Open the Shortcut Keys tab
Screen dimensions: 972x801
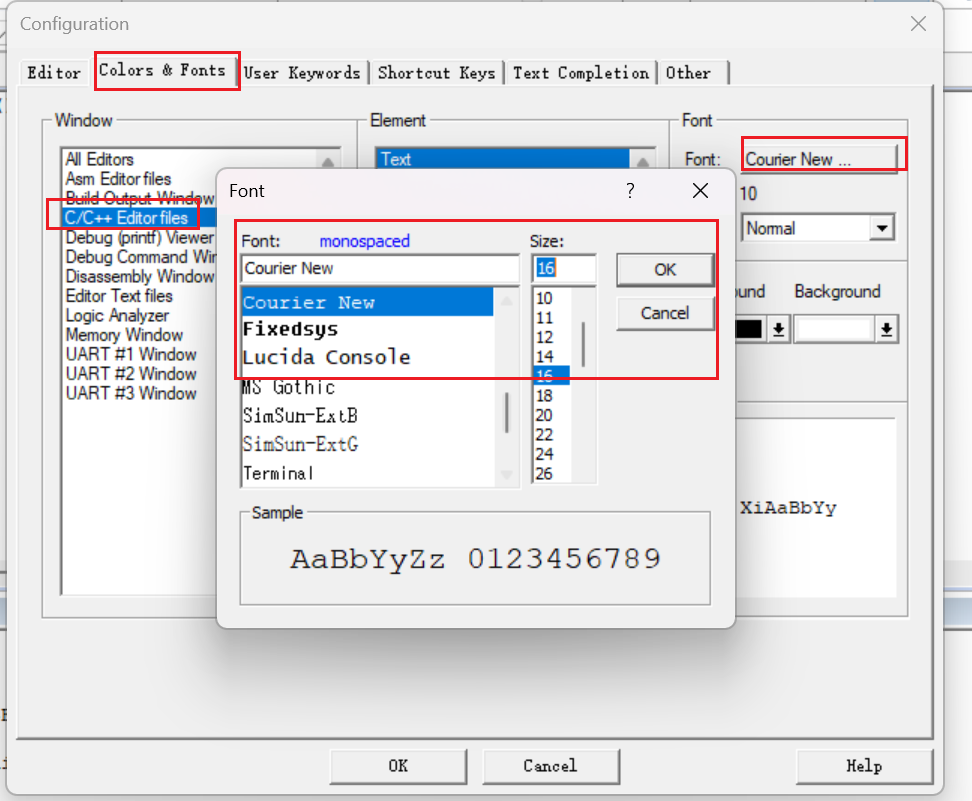[436, 73]
